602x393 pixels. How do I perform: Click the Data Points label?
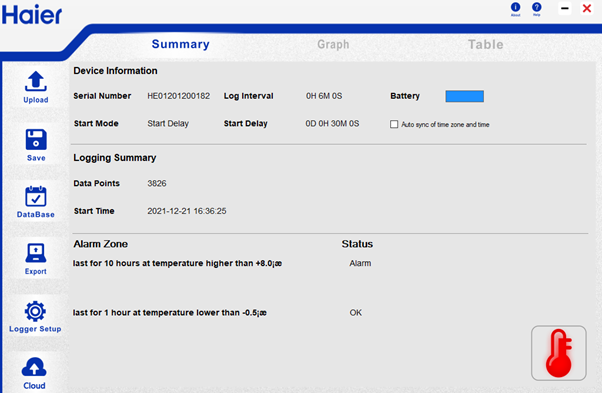[x=96, y=183]
